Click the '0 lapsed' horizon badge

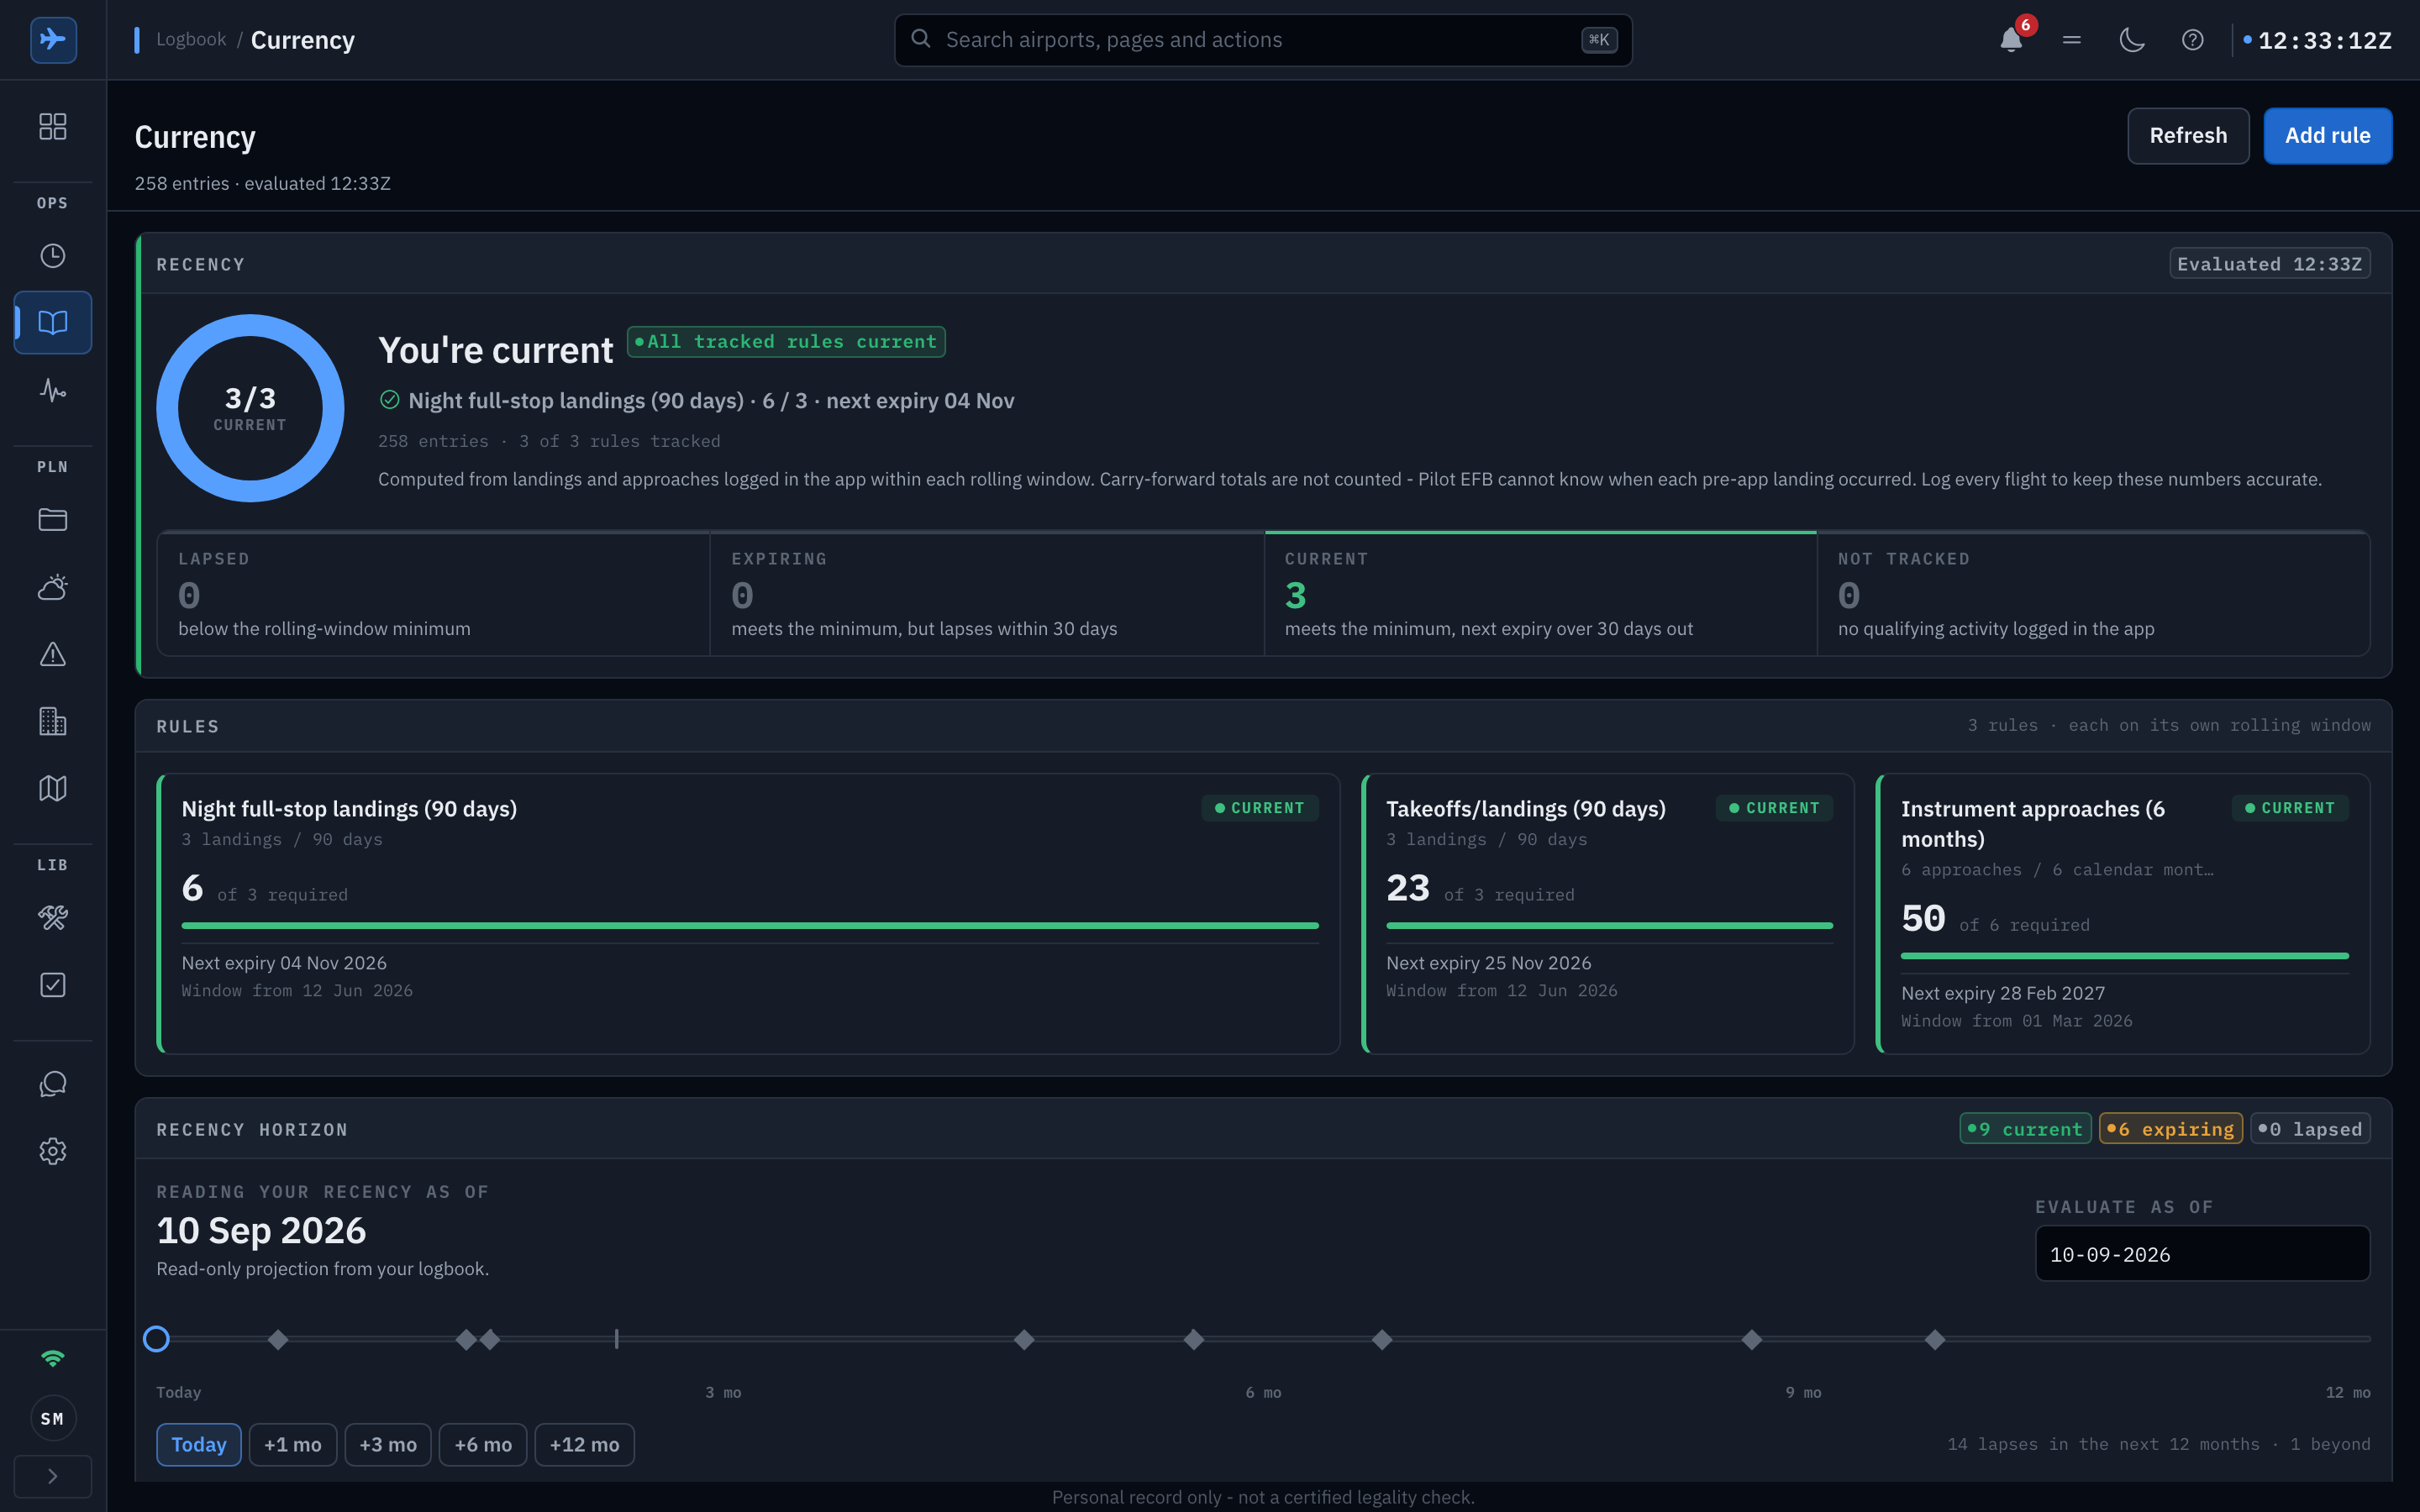tap(2310, 1128)
